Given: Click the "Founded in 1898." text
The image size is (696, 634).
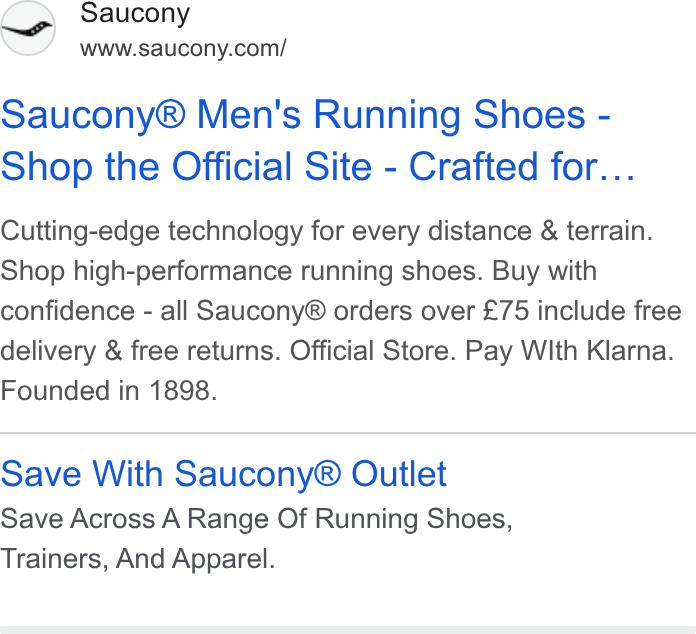Looking at the screenshot, I should point(109,391).
